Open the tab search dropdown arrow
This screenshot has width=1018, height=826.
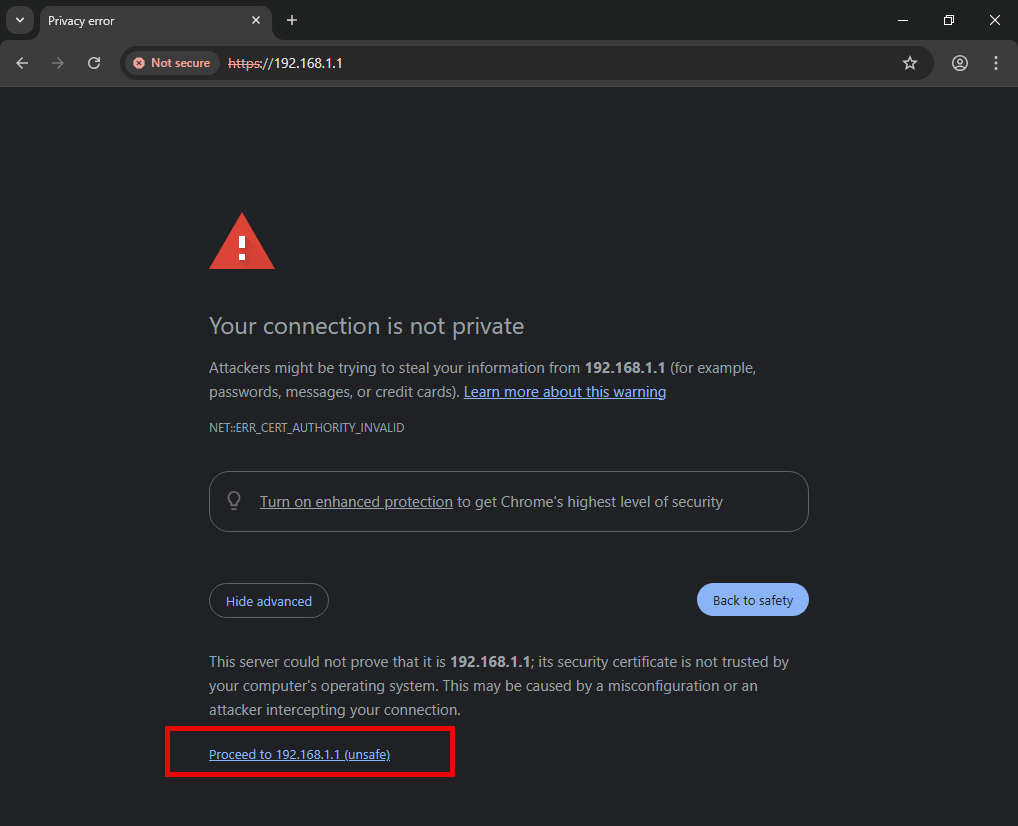(x=19, y=20)
